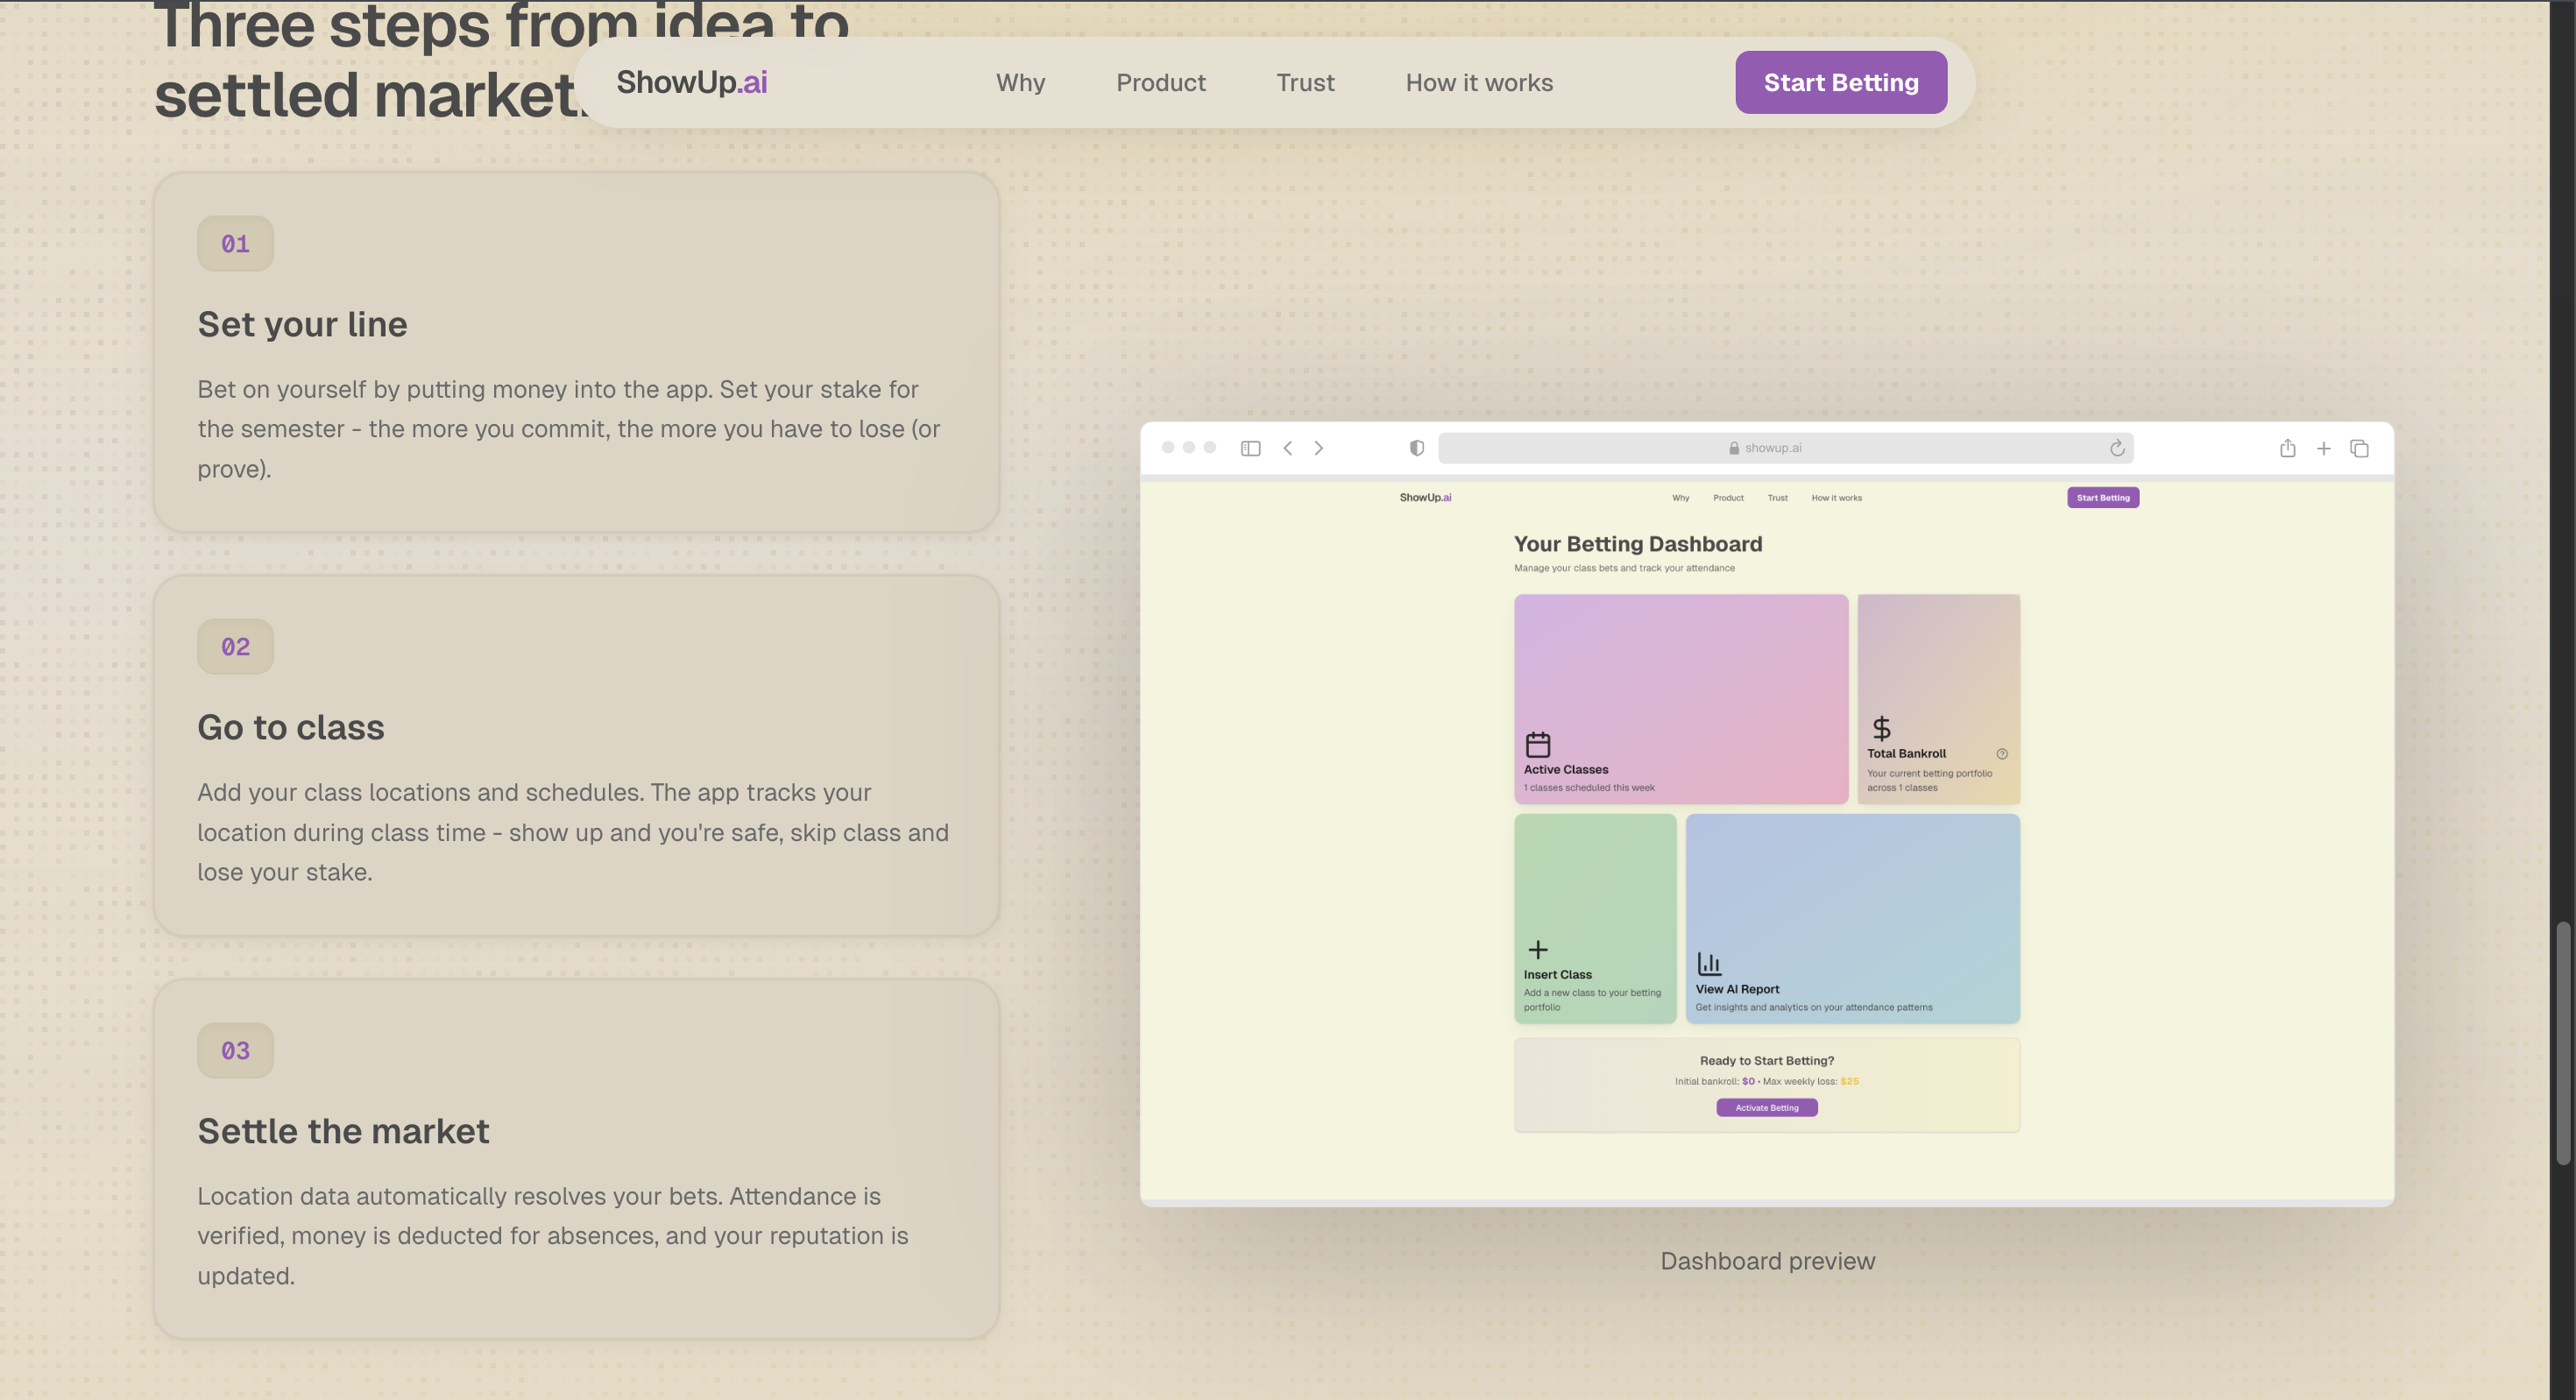Click the help icon next to Total Bankroll

point(2002,754)
